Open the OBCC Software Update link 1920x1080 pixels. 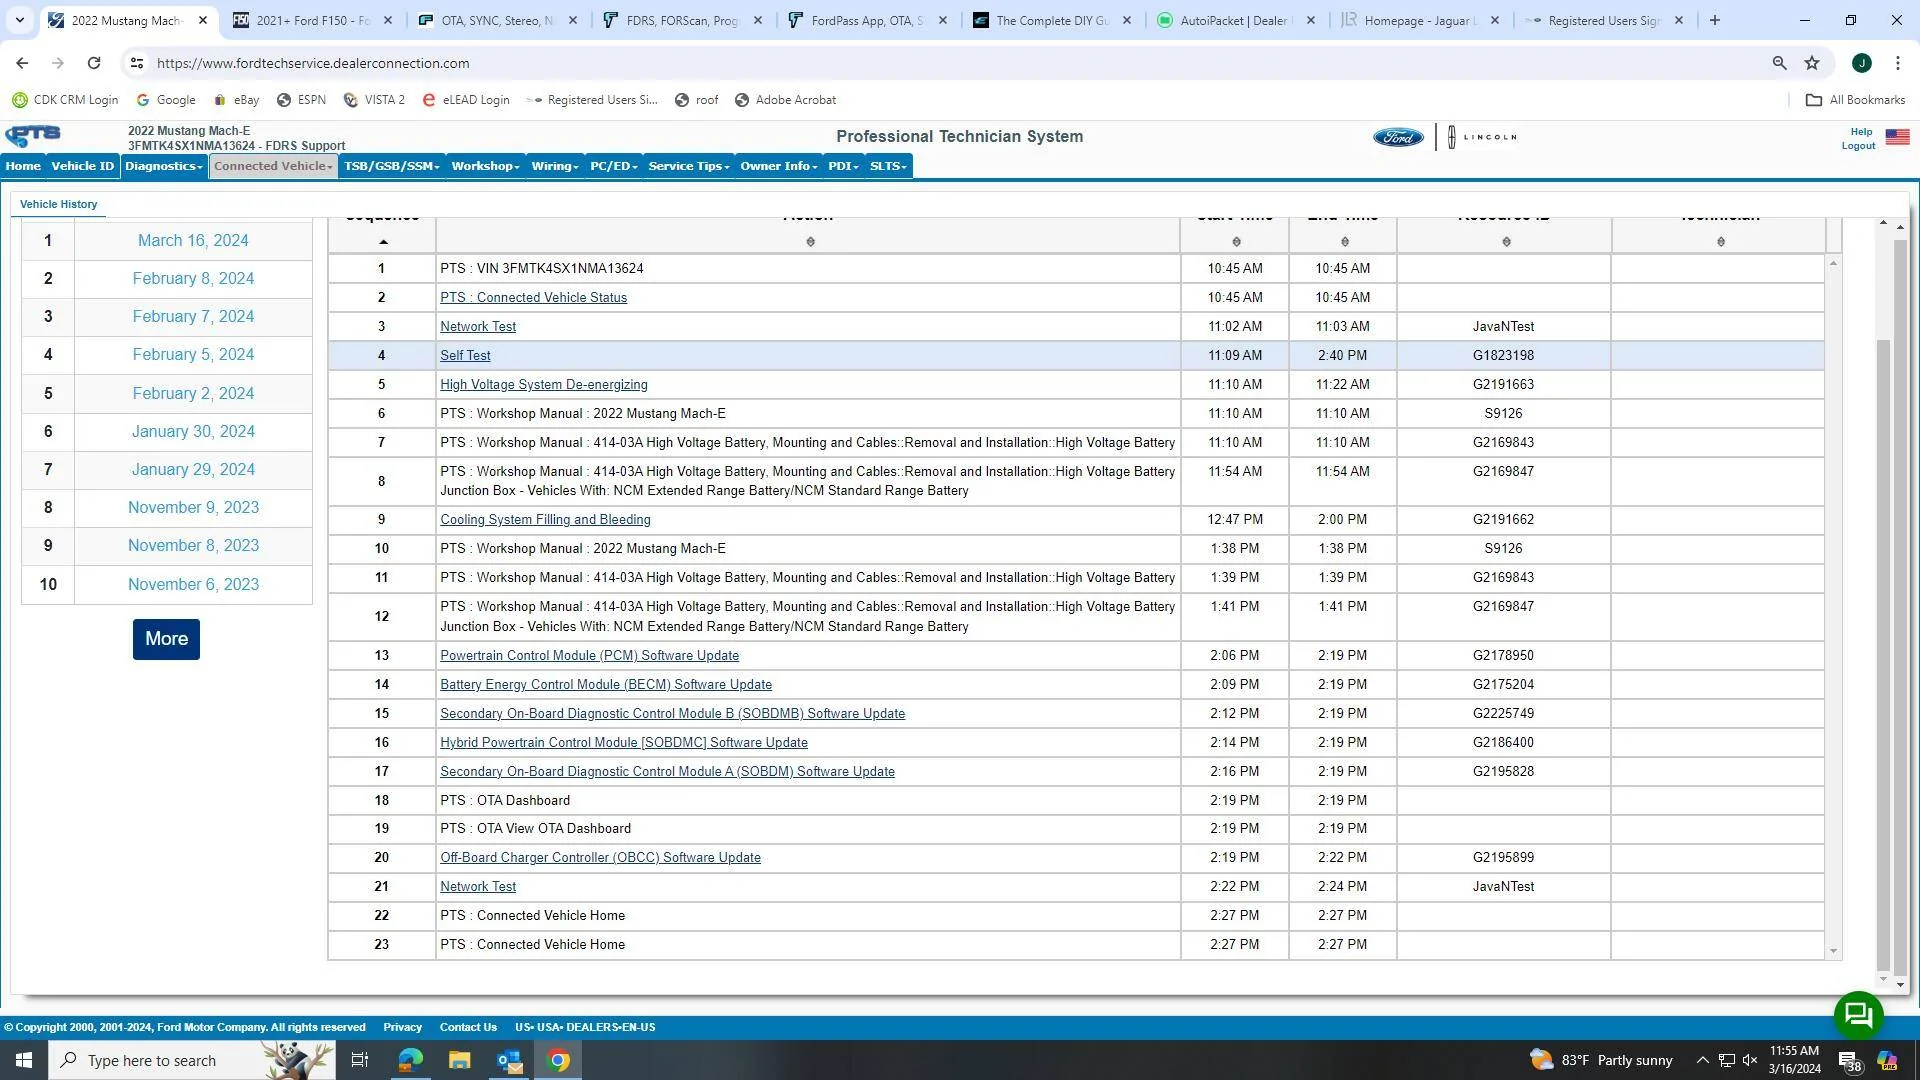(600, 858)
